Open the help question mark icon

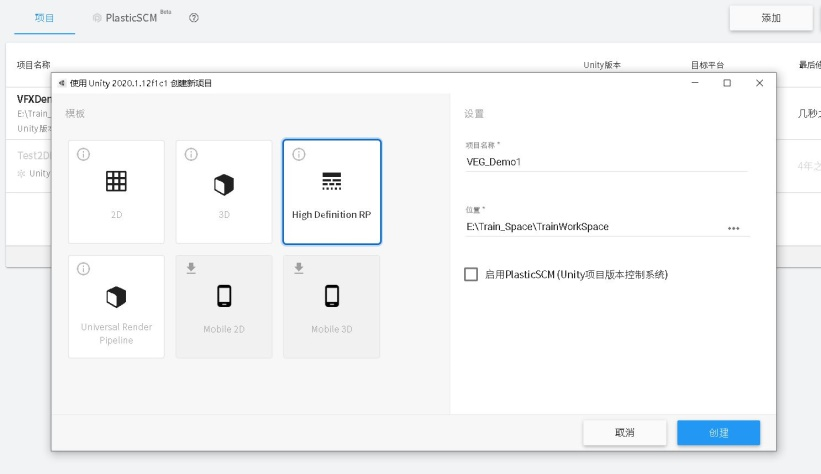point(194,18)
